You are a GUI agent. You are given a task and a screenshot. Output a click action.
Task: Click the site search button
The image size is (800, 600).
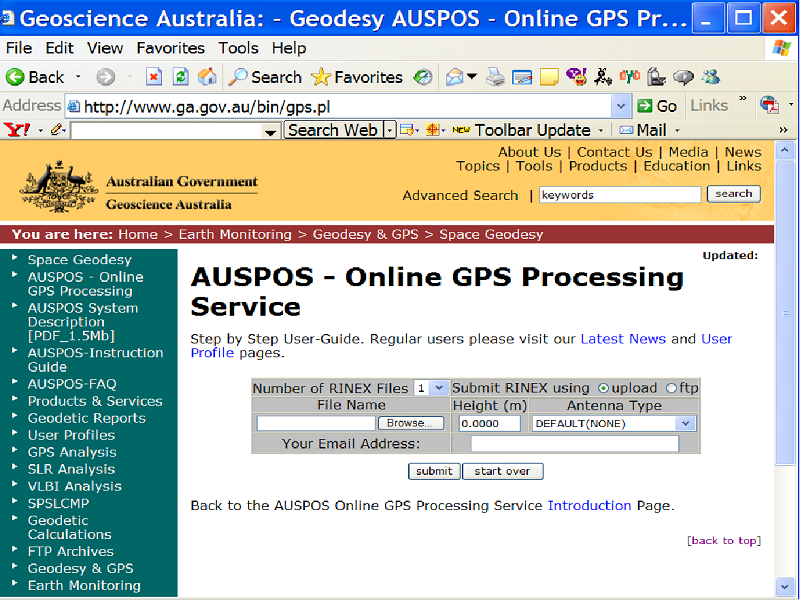point(734,194)
